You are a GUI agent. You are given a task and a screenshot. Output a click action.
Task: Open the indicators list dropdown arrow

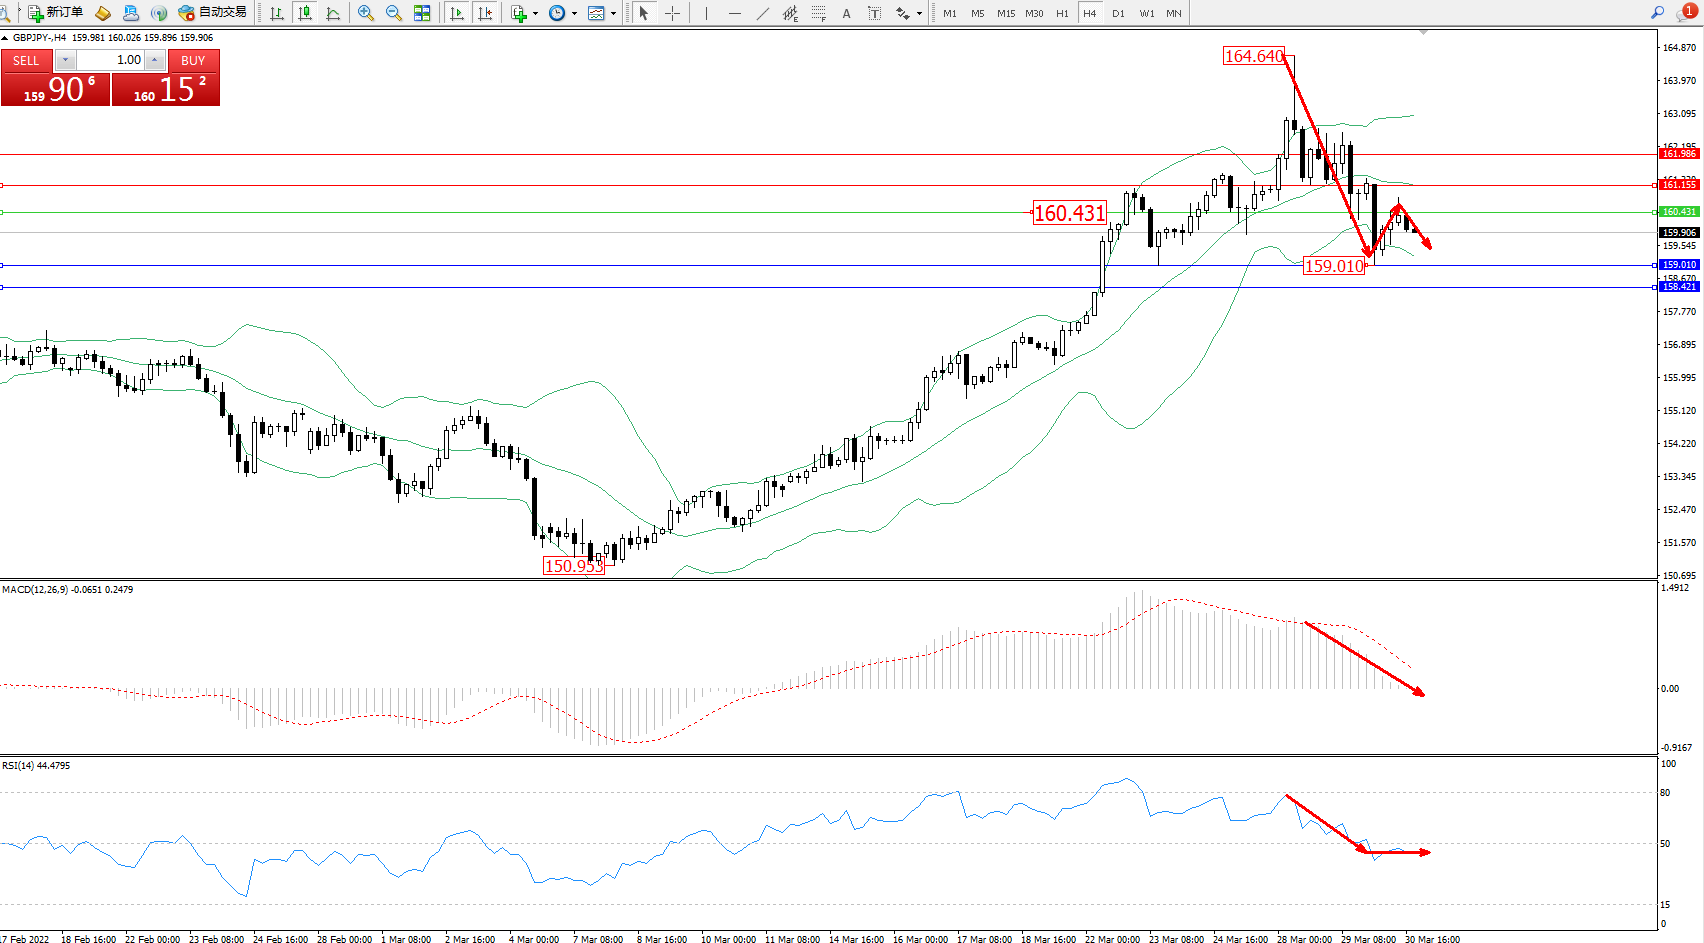(535, 14)
